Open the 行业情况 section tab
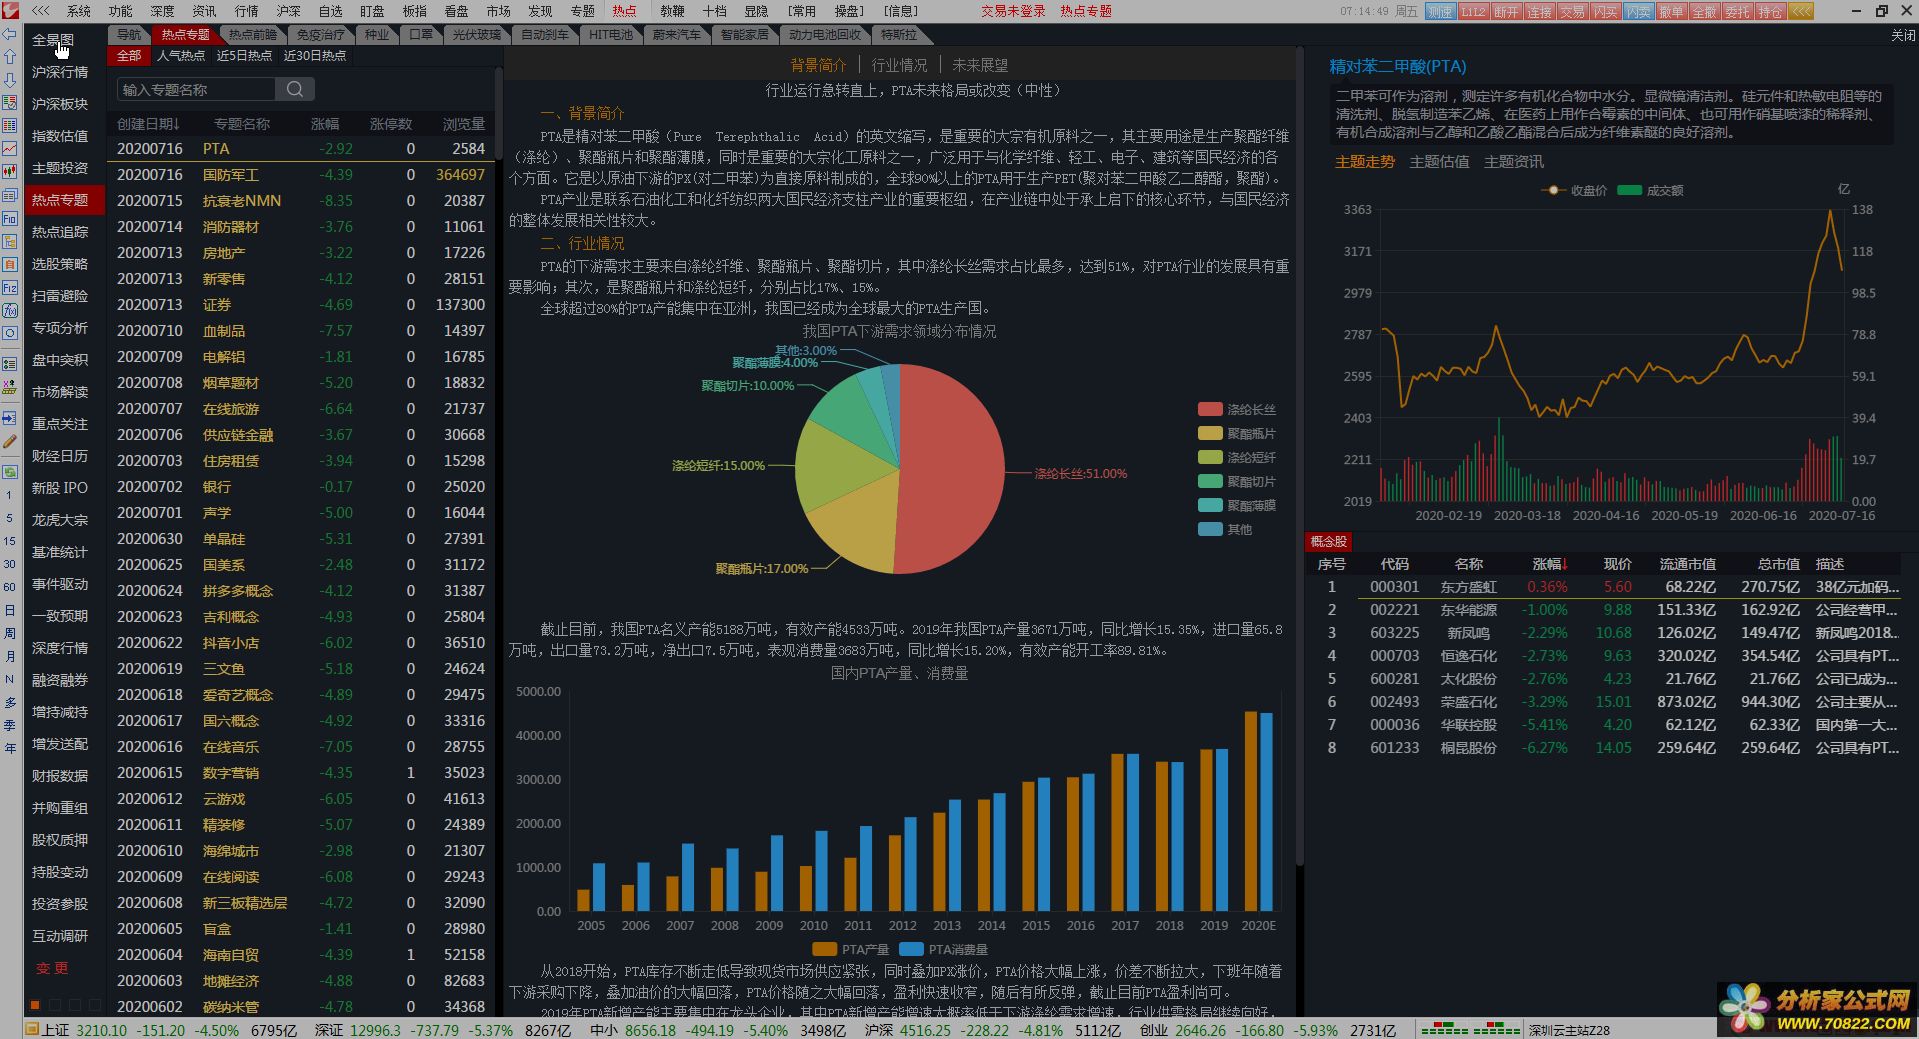Screen dimensions: 1919x1039 coord(899,65)
